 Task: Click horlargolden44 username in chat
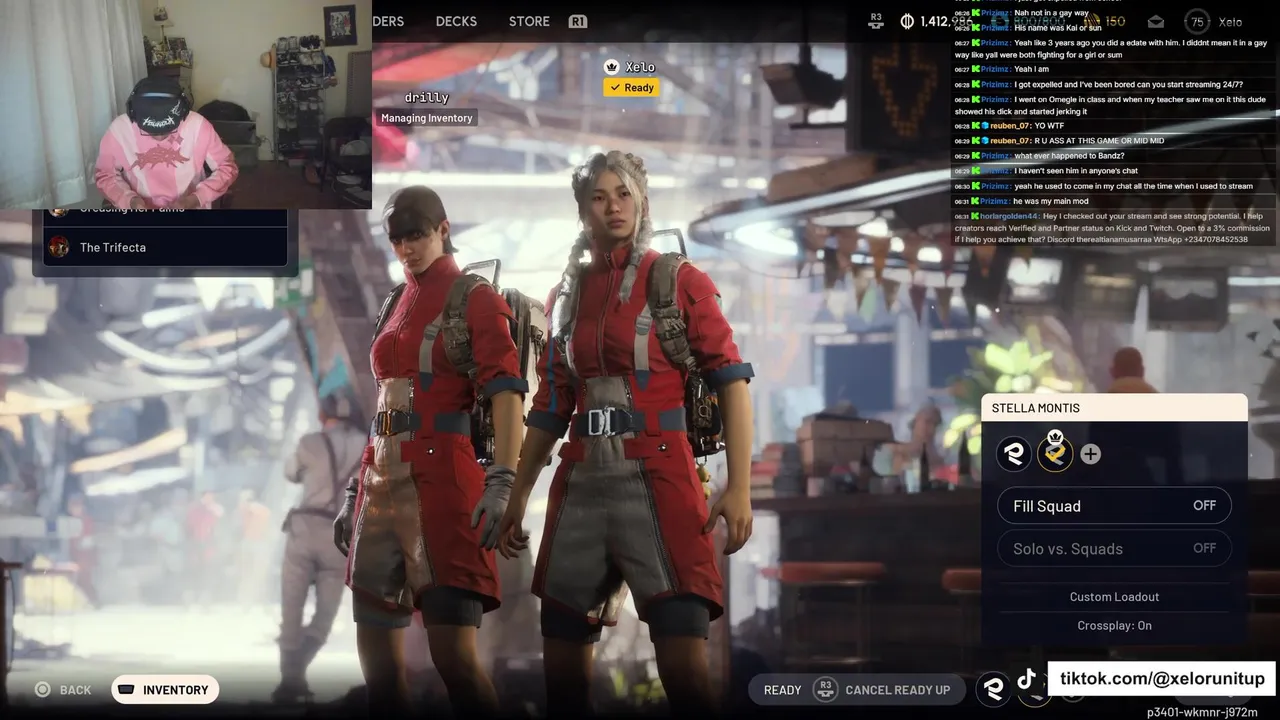[1010, 216]
